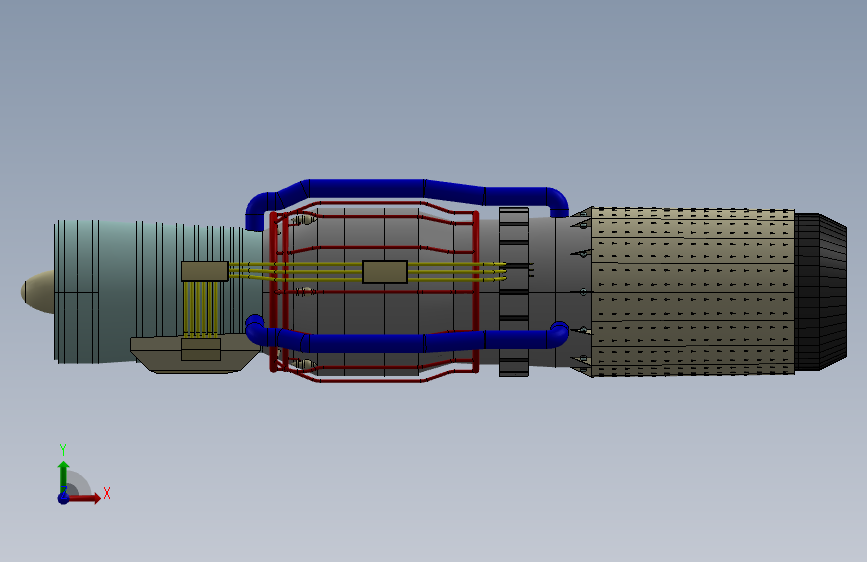Select the gray toothed ring behind combustor
This screenshot has height=562, width=867.
(x=514, y=292)
